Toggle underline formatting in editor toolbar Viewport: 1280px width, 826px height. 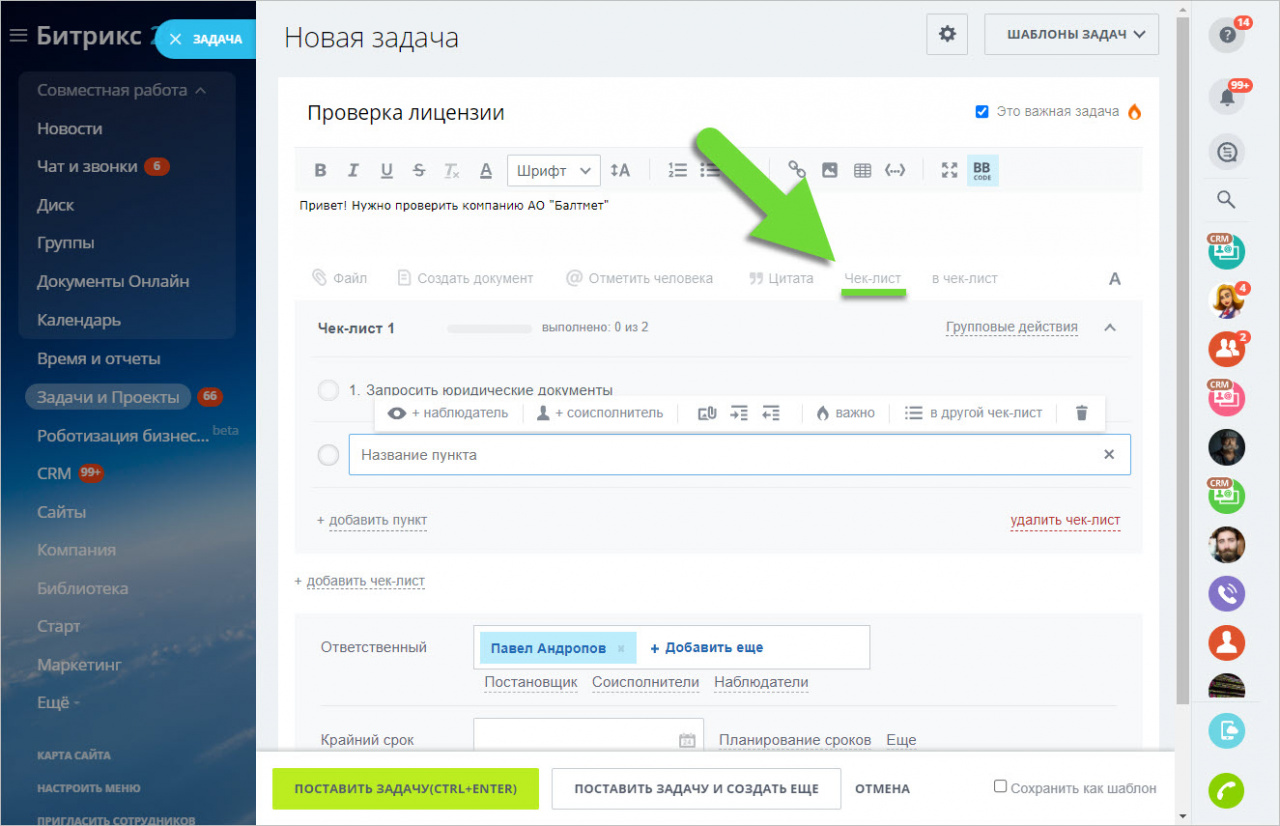[387, 170]
